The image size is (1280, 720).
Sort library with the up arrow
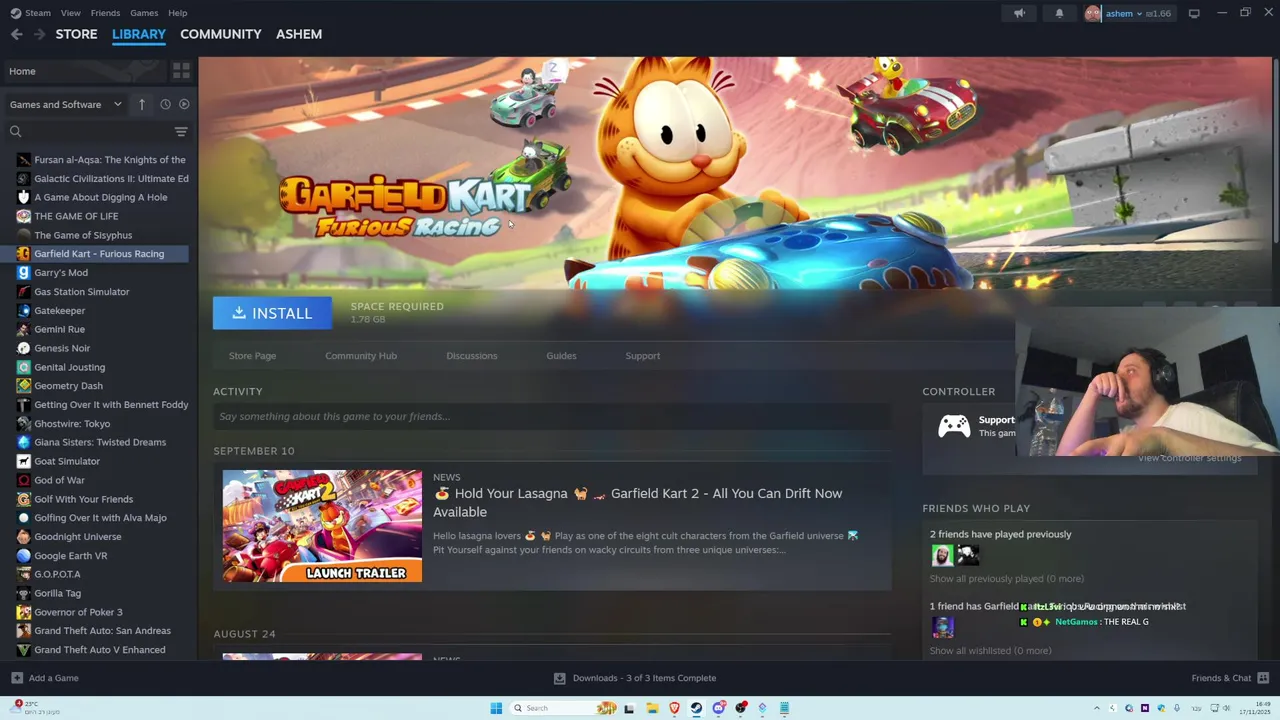[141, 104]
